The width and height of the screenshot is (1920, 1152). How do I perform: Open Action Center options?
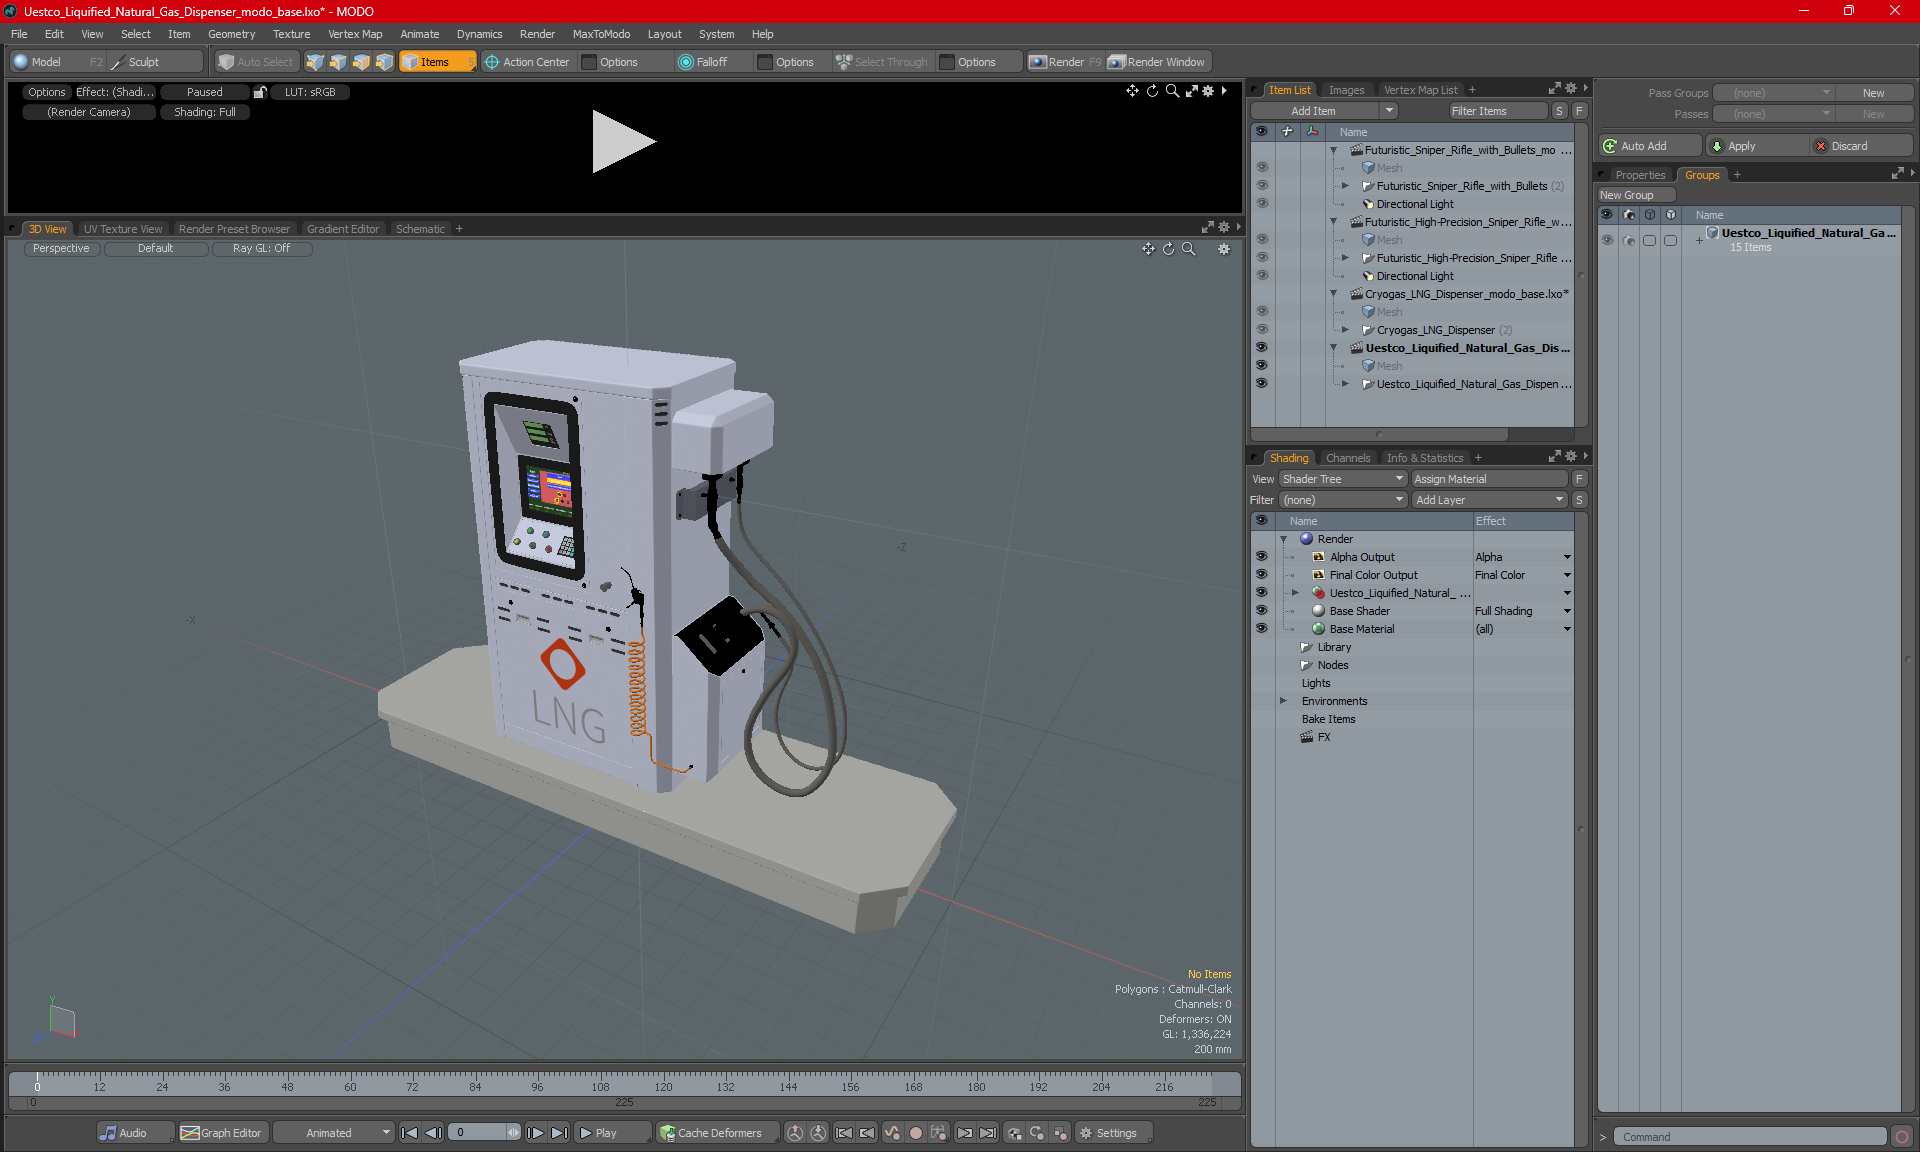point(527,62)
